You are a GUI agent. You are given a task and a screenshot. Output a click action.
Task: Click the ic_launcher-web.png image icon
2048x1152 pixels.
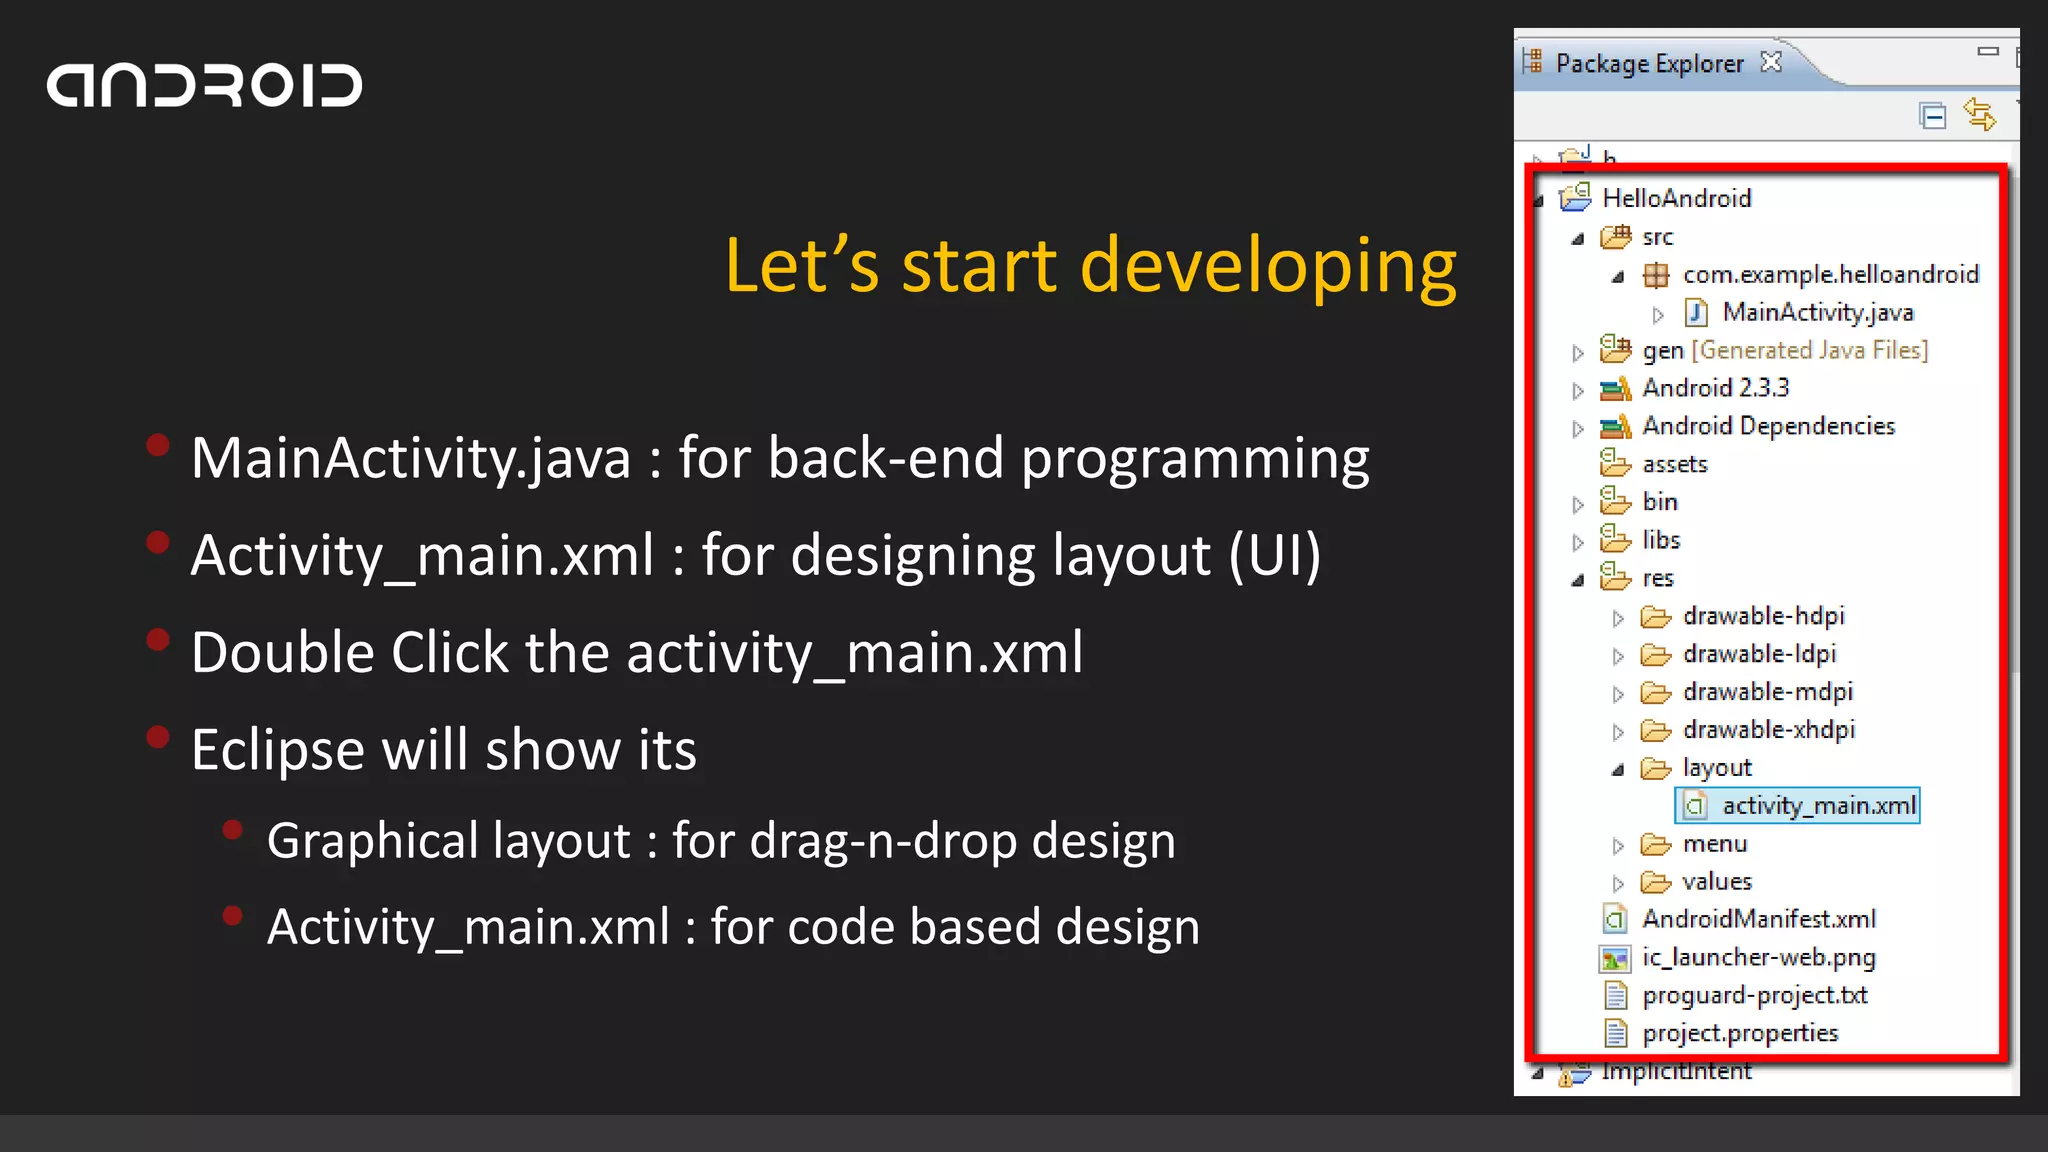coord(1614,959)
